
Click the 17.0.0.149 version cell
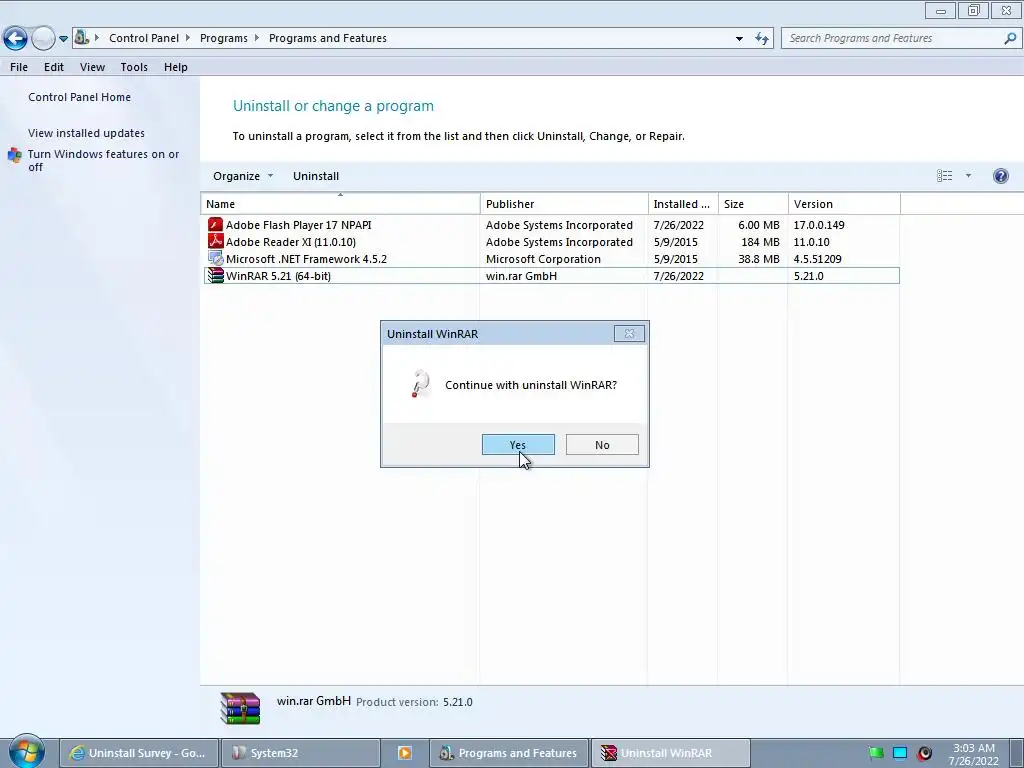pos(819,225)
